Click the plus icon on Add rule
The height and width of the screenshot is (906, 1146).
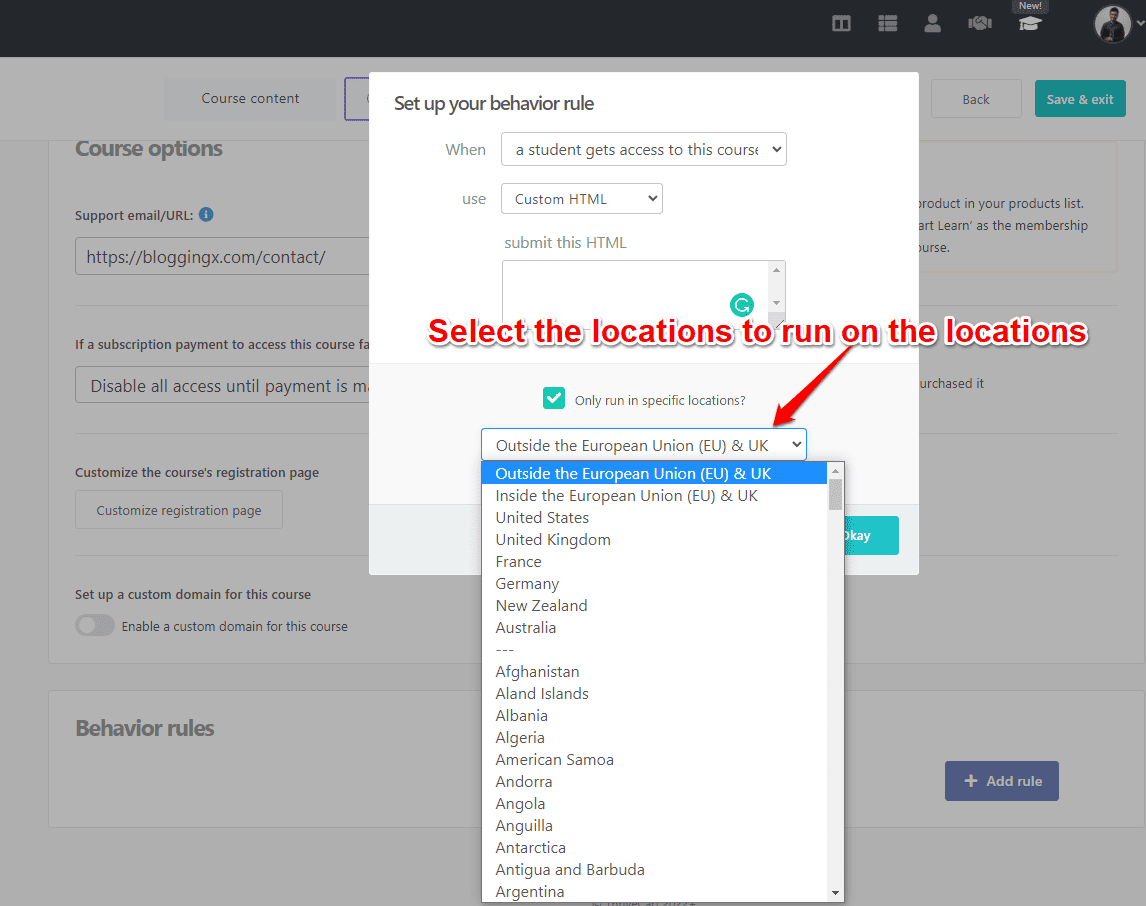pos(971,780)
